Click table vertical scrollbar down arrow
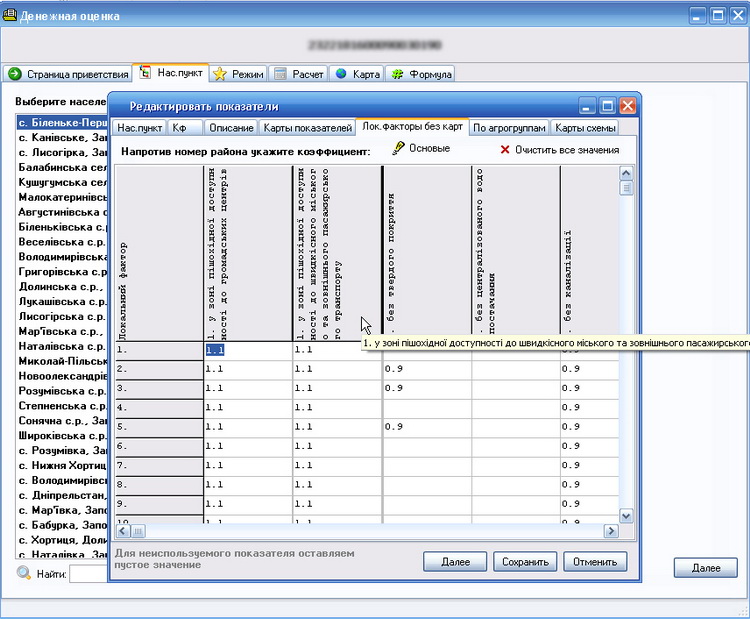Viewport: 750px width, 619px height. point(626,516)
